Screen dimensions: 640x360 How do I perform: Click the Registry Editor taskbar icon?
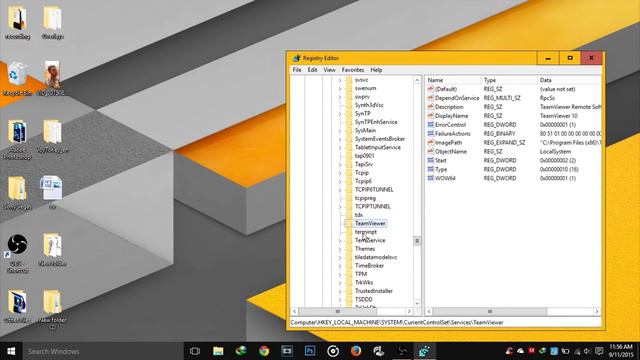424,351
